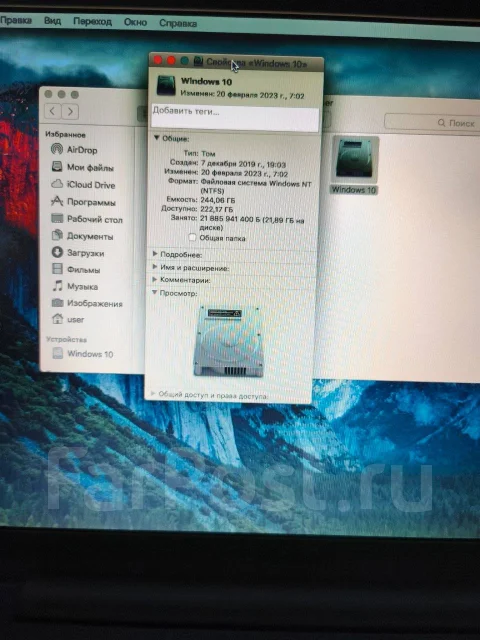Click the drive preview thumbnail
The width and height of the screenshot is (480, 640).
pyautogui.click(x=229, y=341)
